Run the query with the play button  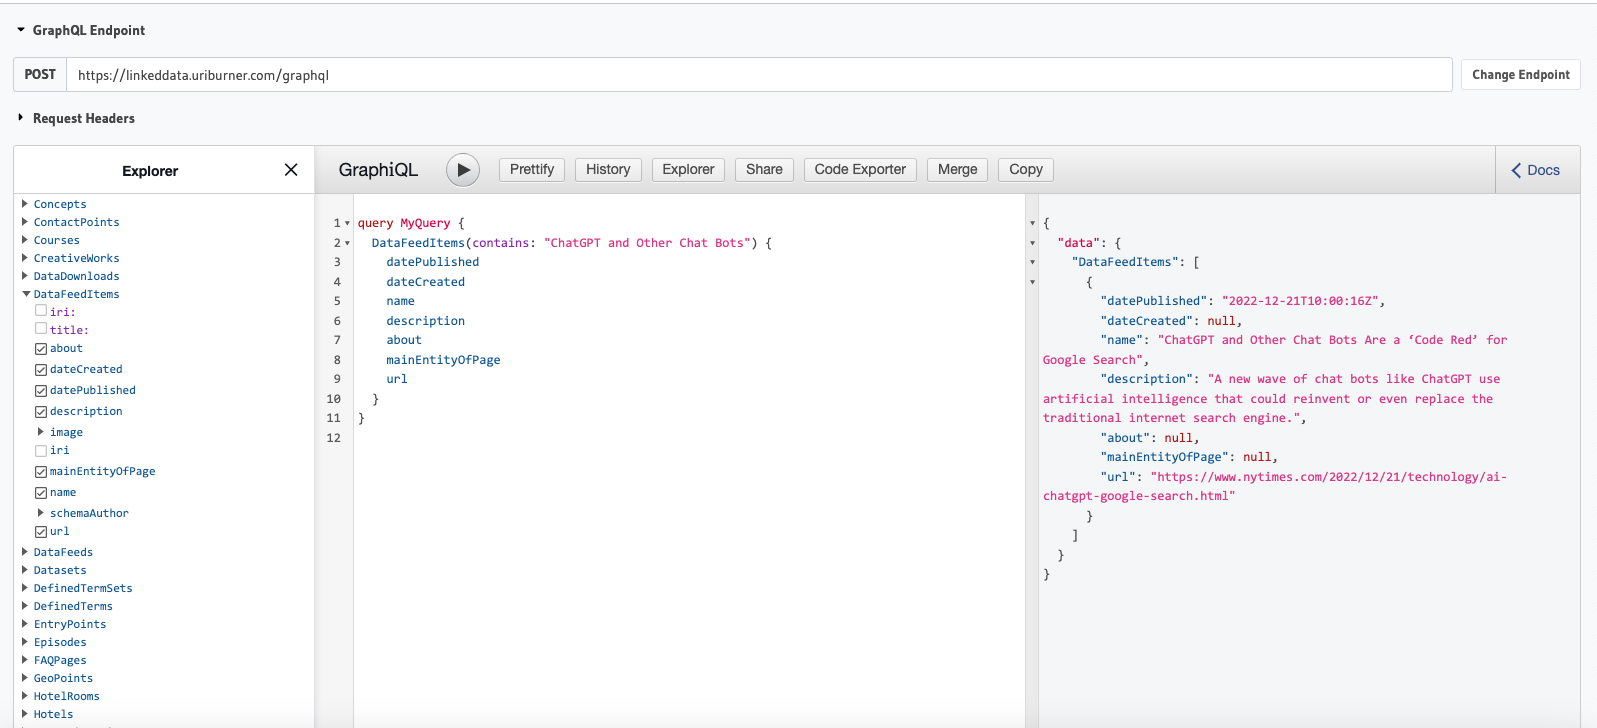click(x=463, y=170)
